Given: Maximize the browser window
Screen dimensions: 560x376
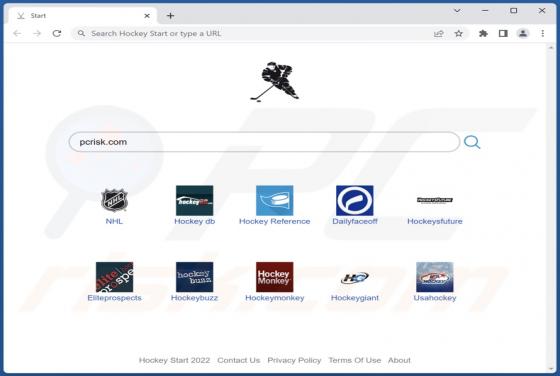Looking at the screenshot, I should pyautogui.click(x=514, y=11).
